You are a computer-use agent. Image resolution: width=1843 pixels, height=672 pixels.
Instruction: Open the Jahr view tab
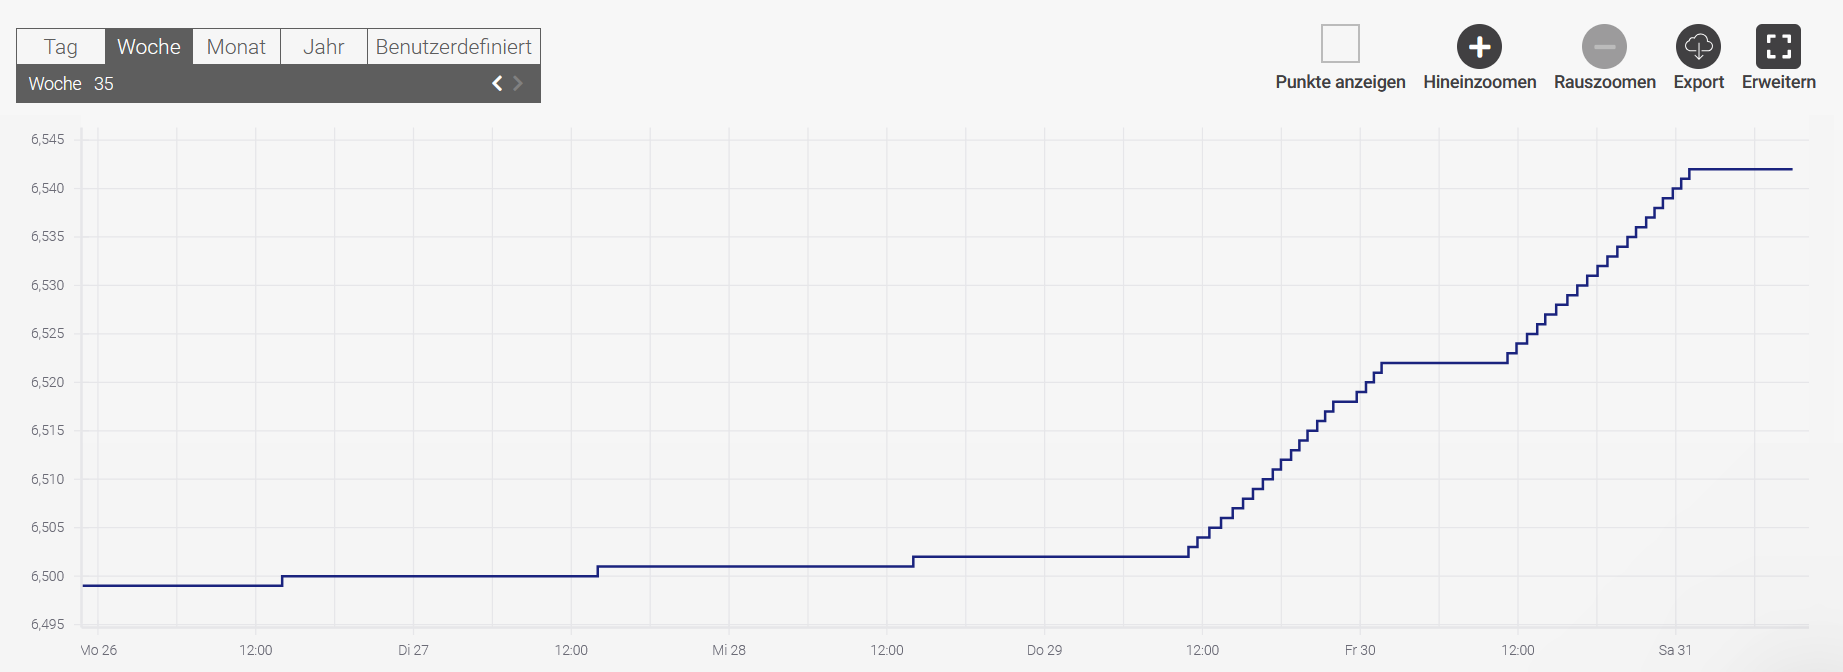click(323, 47)
